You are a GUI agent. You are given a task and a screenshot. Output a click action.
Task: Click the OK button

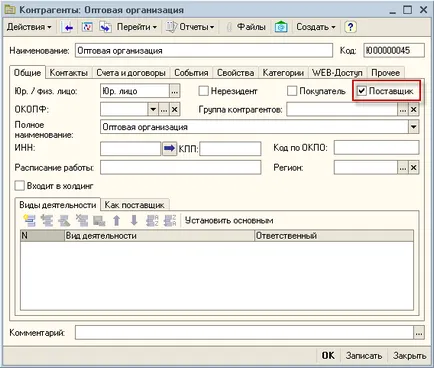328,356
